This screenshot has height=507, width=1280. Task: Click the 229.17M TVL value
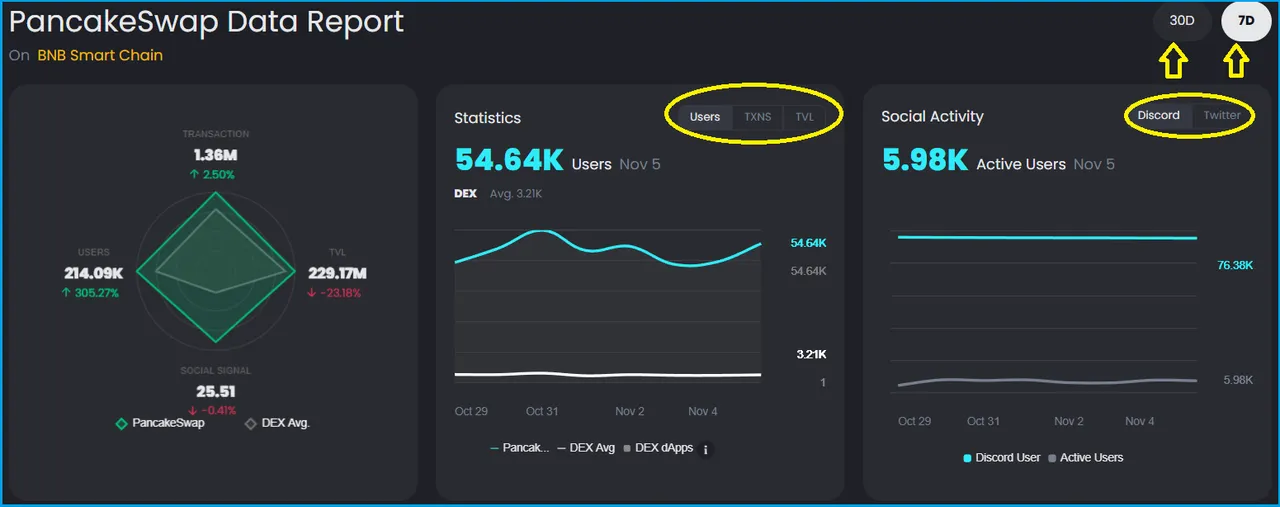(x=337, y=273)
